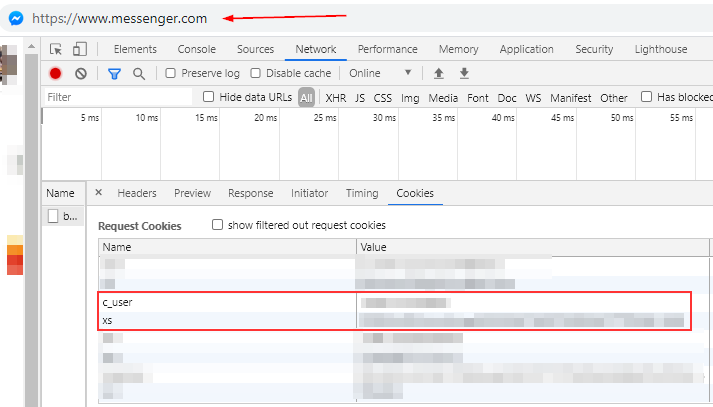This screenshot has height=407, width=713.
Task: Show the request Response tab
Action: click(x=251, y=193)
